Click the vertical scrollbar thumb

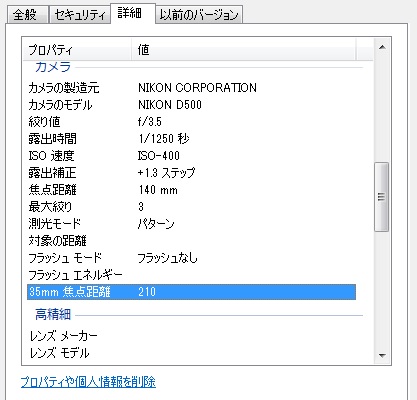382,197
